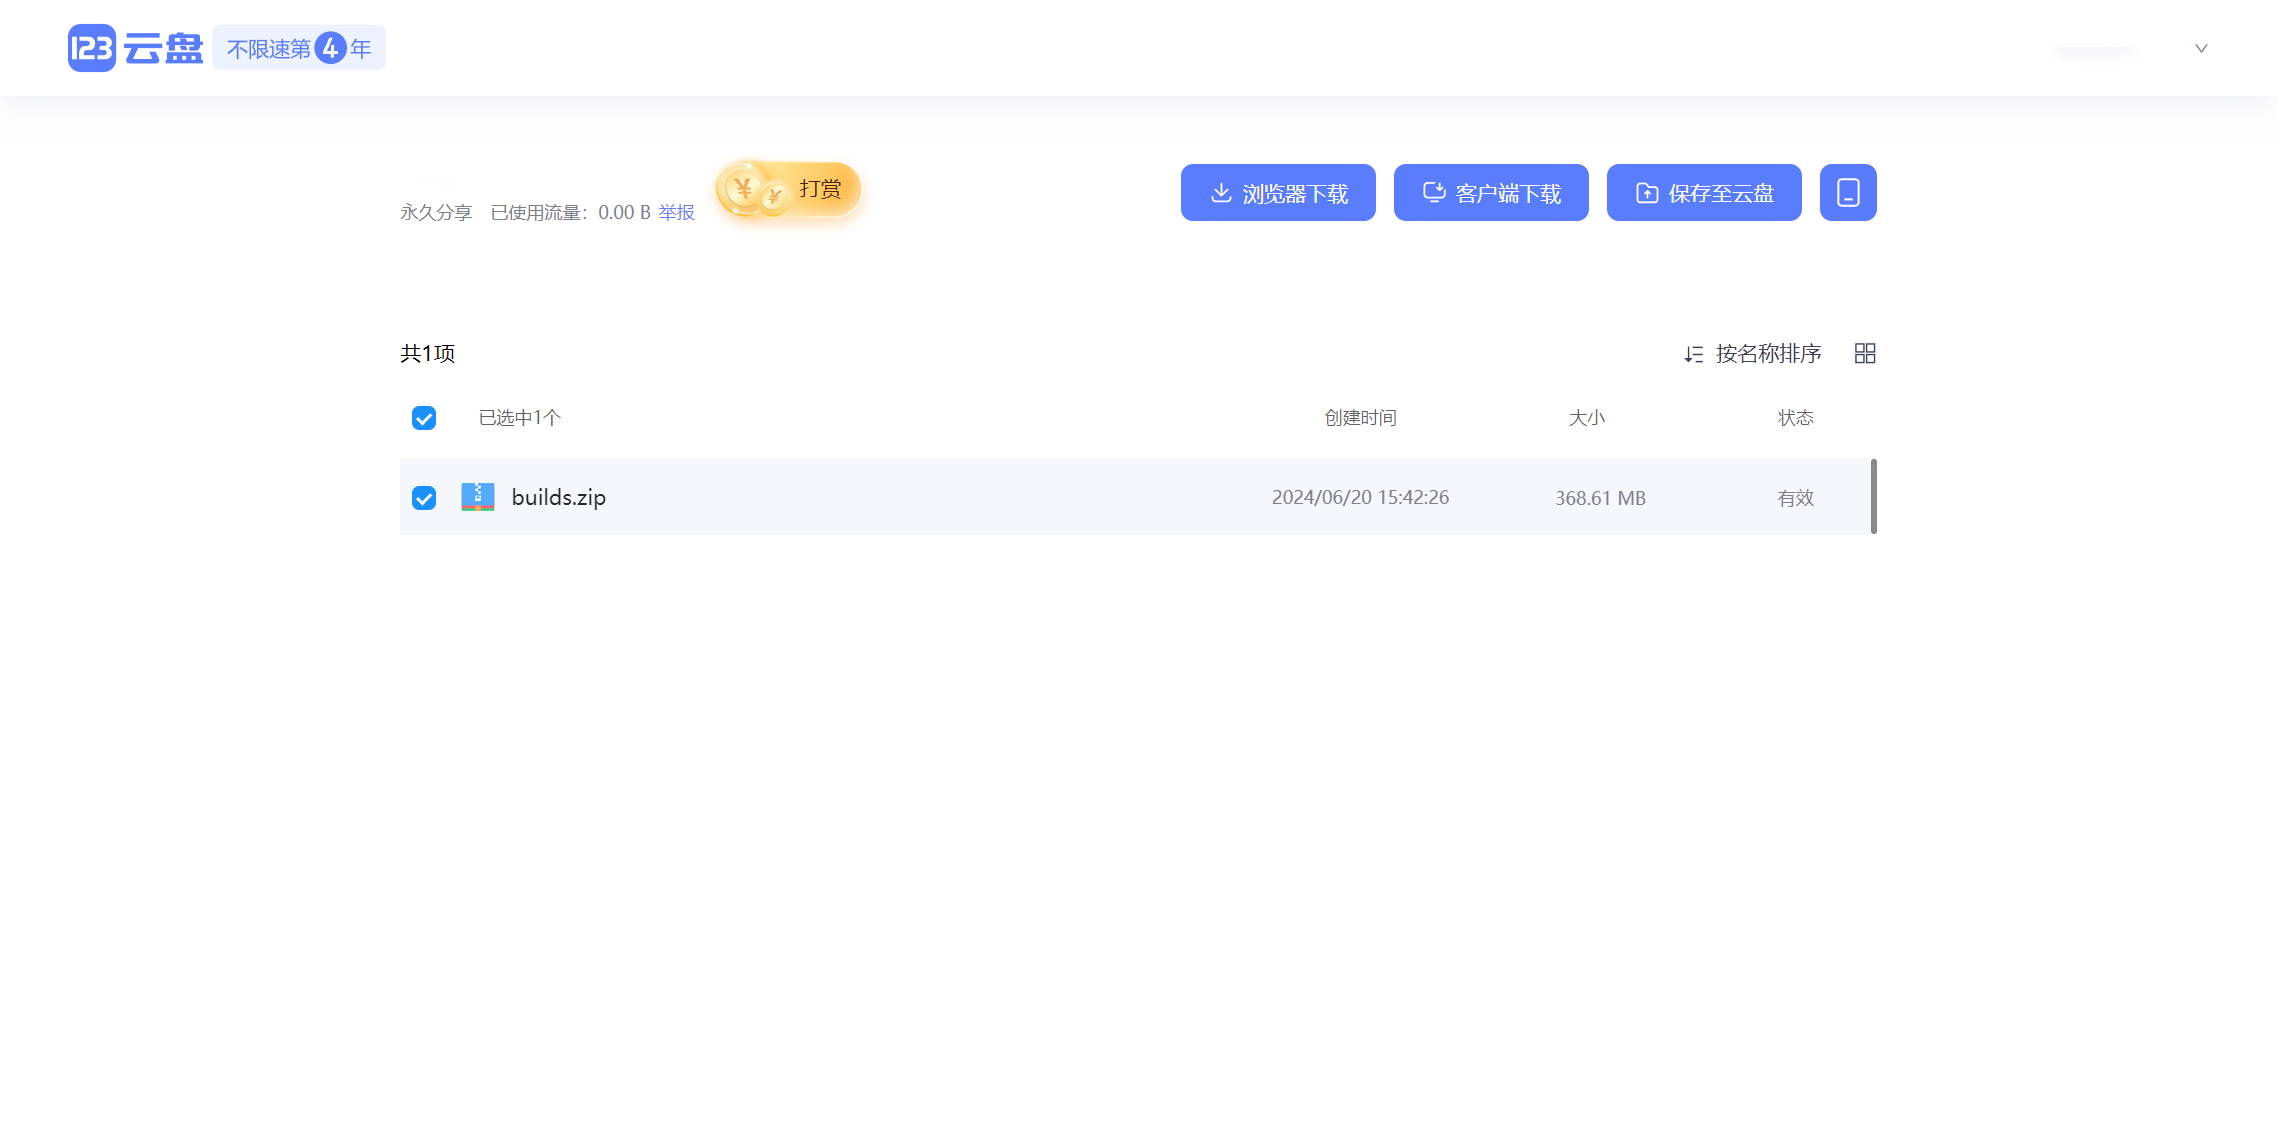This screenshot has width=2277, height=1122.
Task: Open the mobile phone icon button
Action: pos(1848,193)
